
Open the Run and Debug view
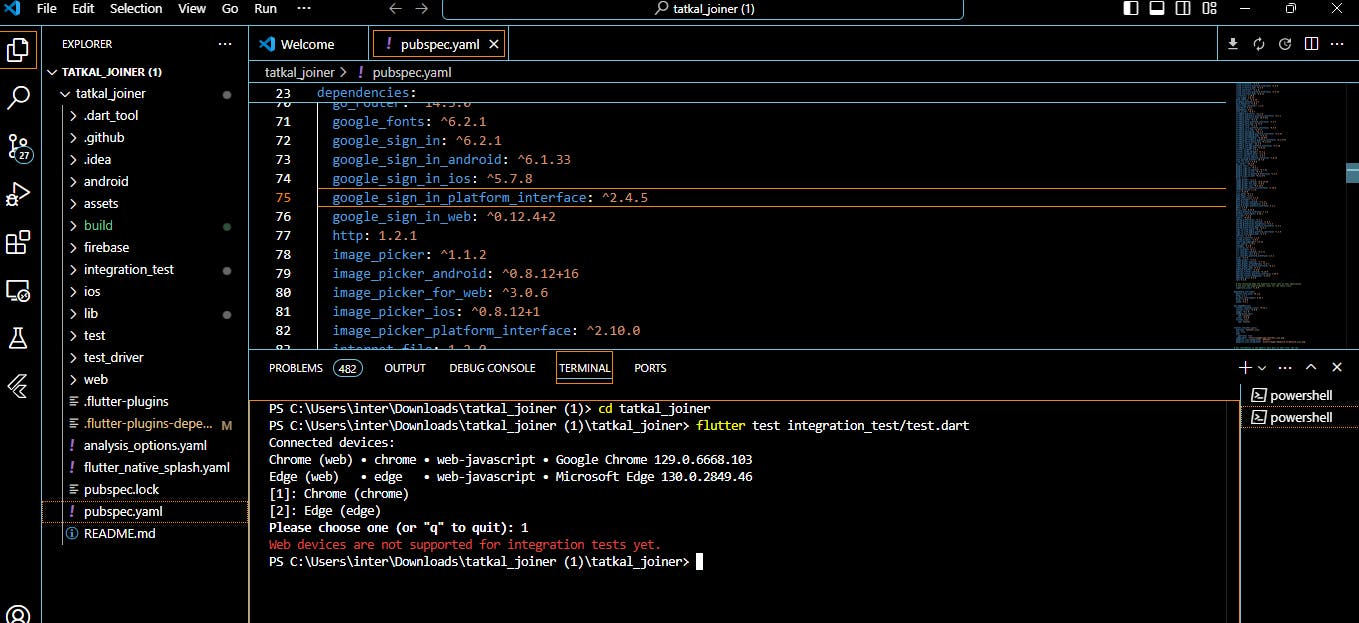click(18, 194)
